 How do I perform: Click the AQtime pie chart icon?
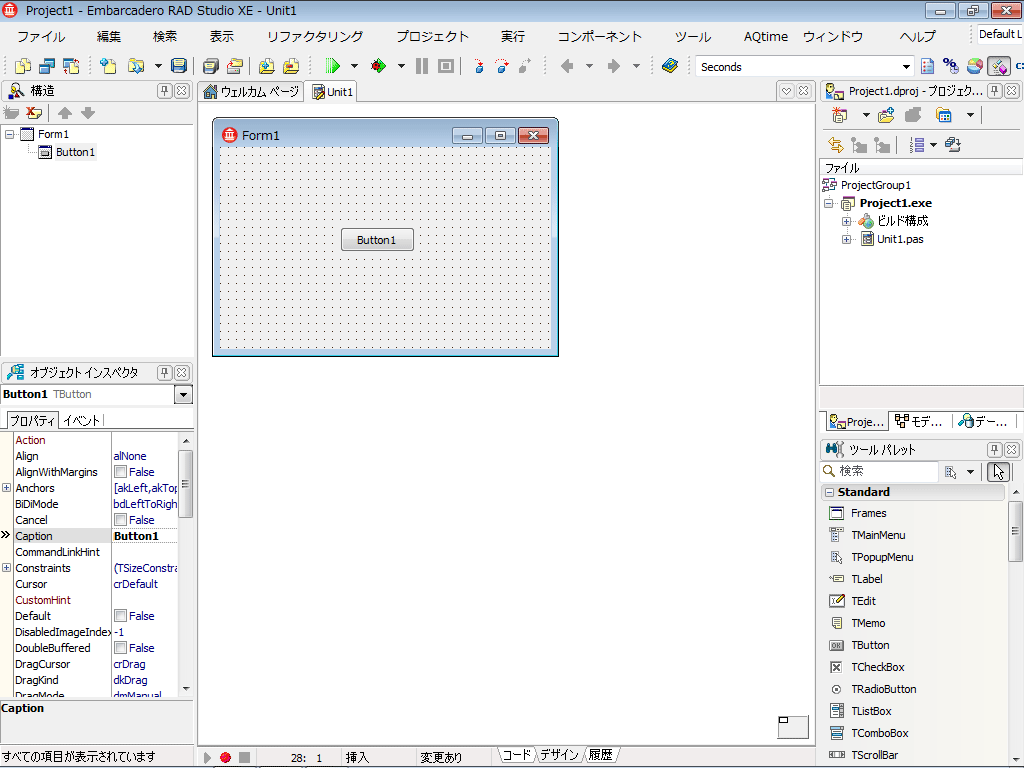974,66
